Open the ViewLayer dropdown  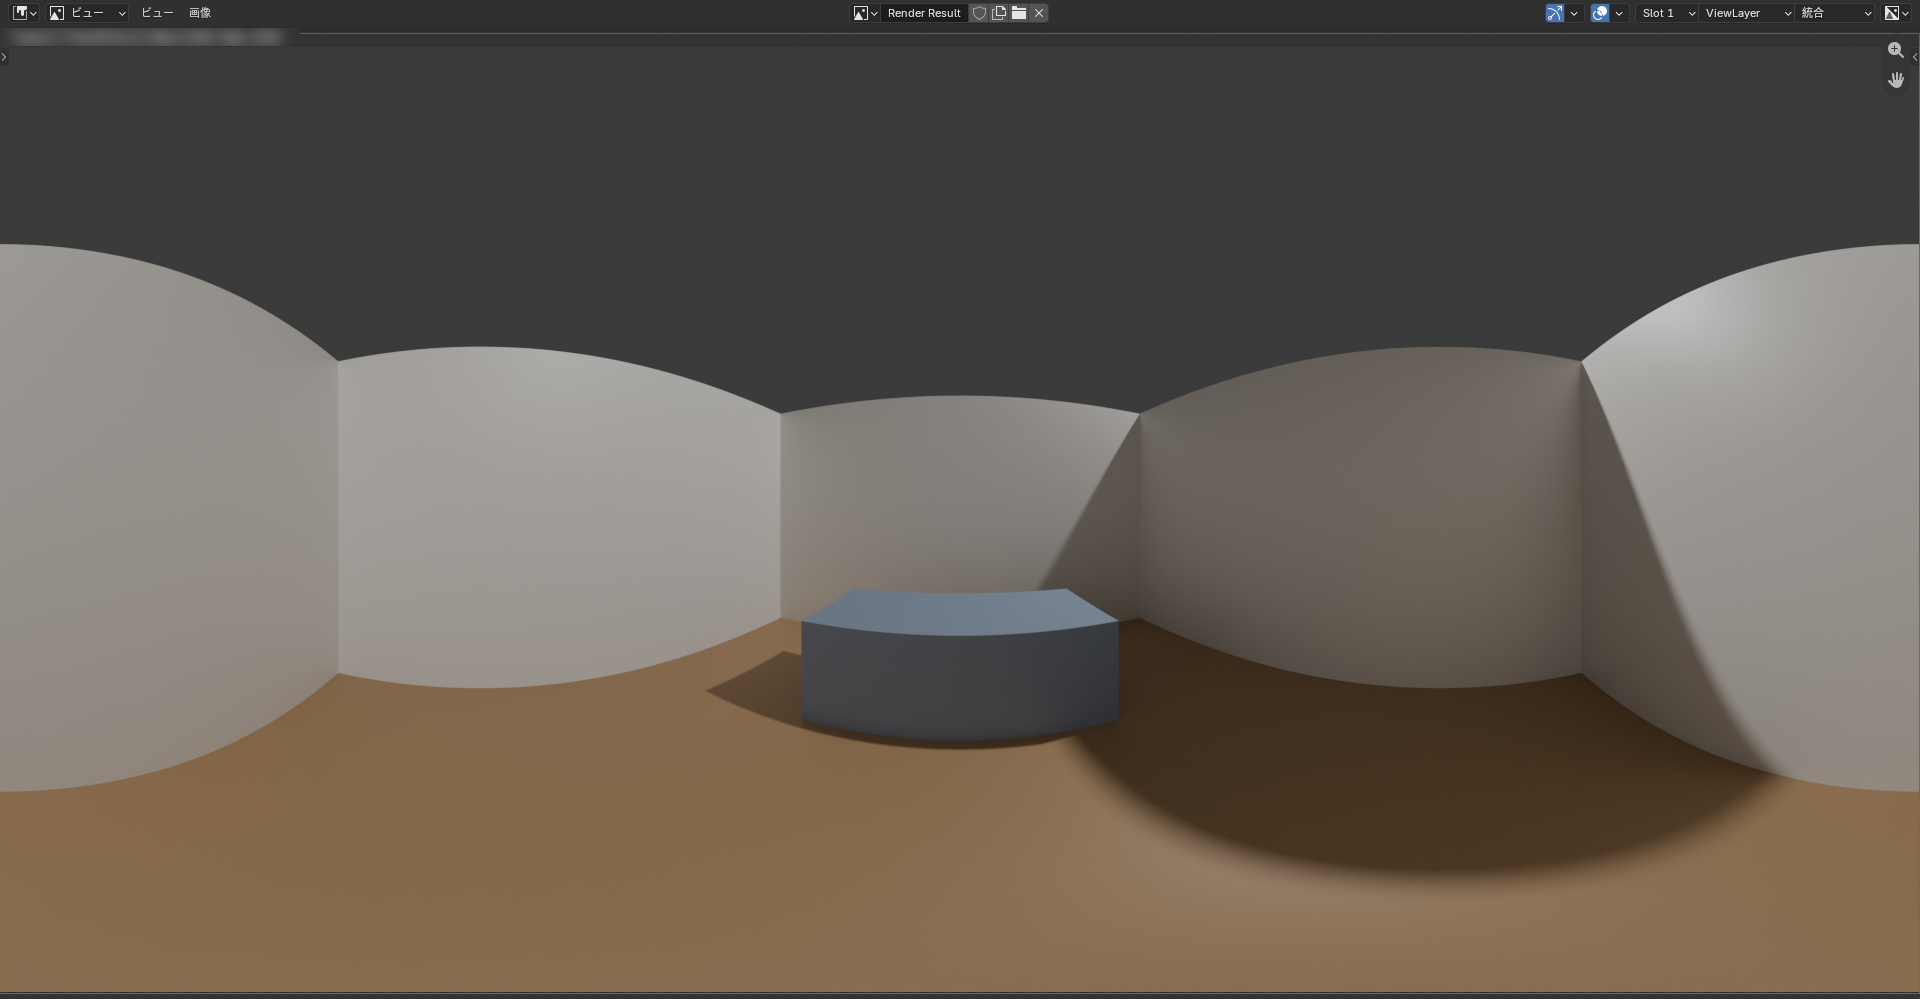click(1747, 13)
